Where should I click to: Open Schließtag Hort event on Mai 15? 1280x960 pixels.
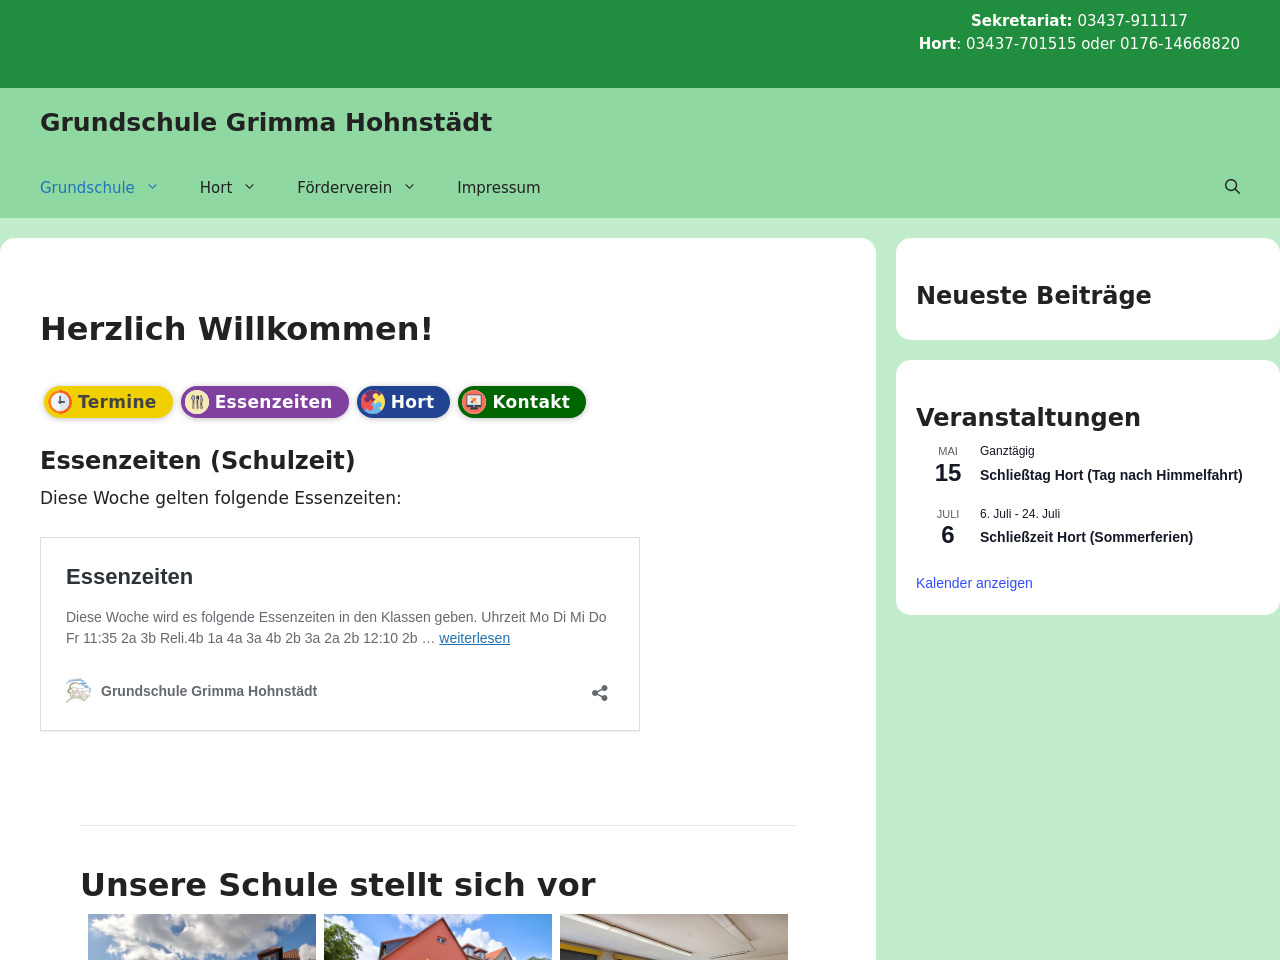[1111, 475]
